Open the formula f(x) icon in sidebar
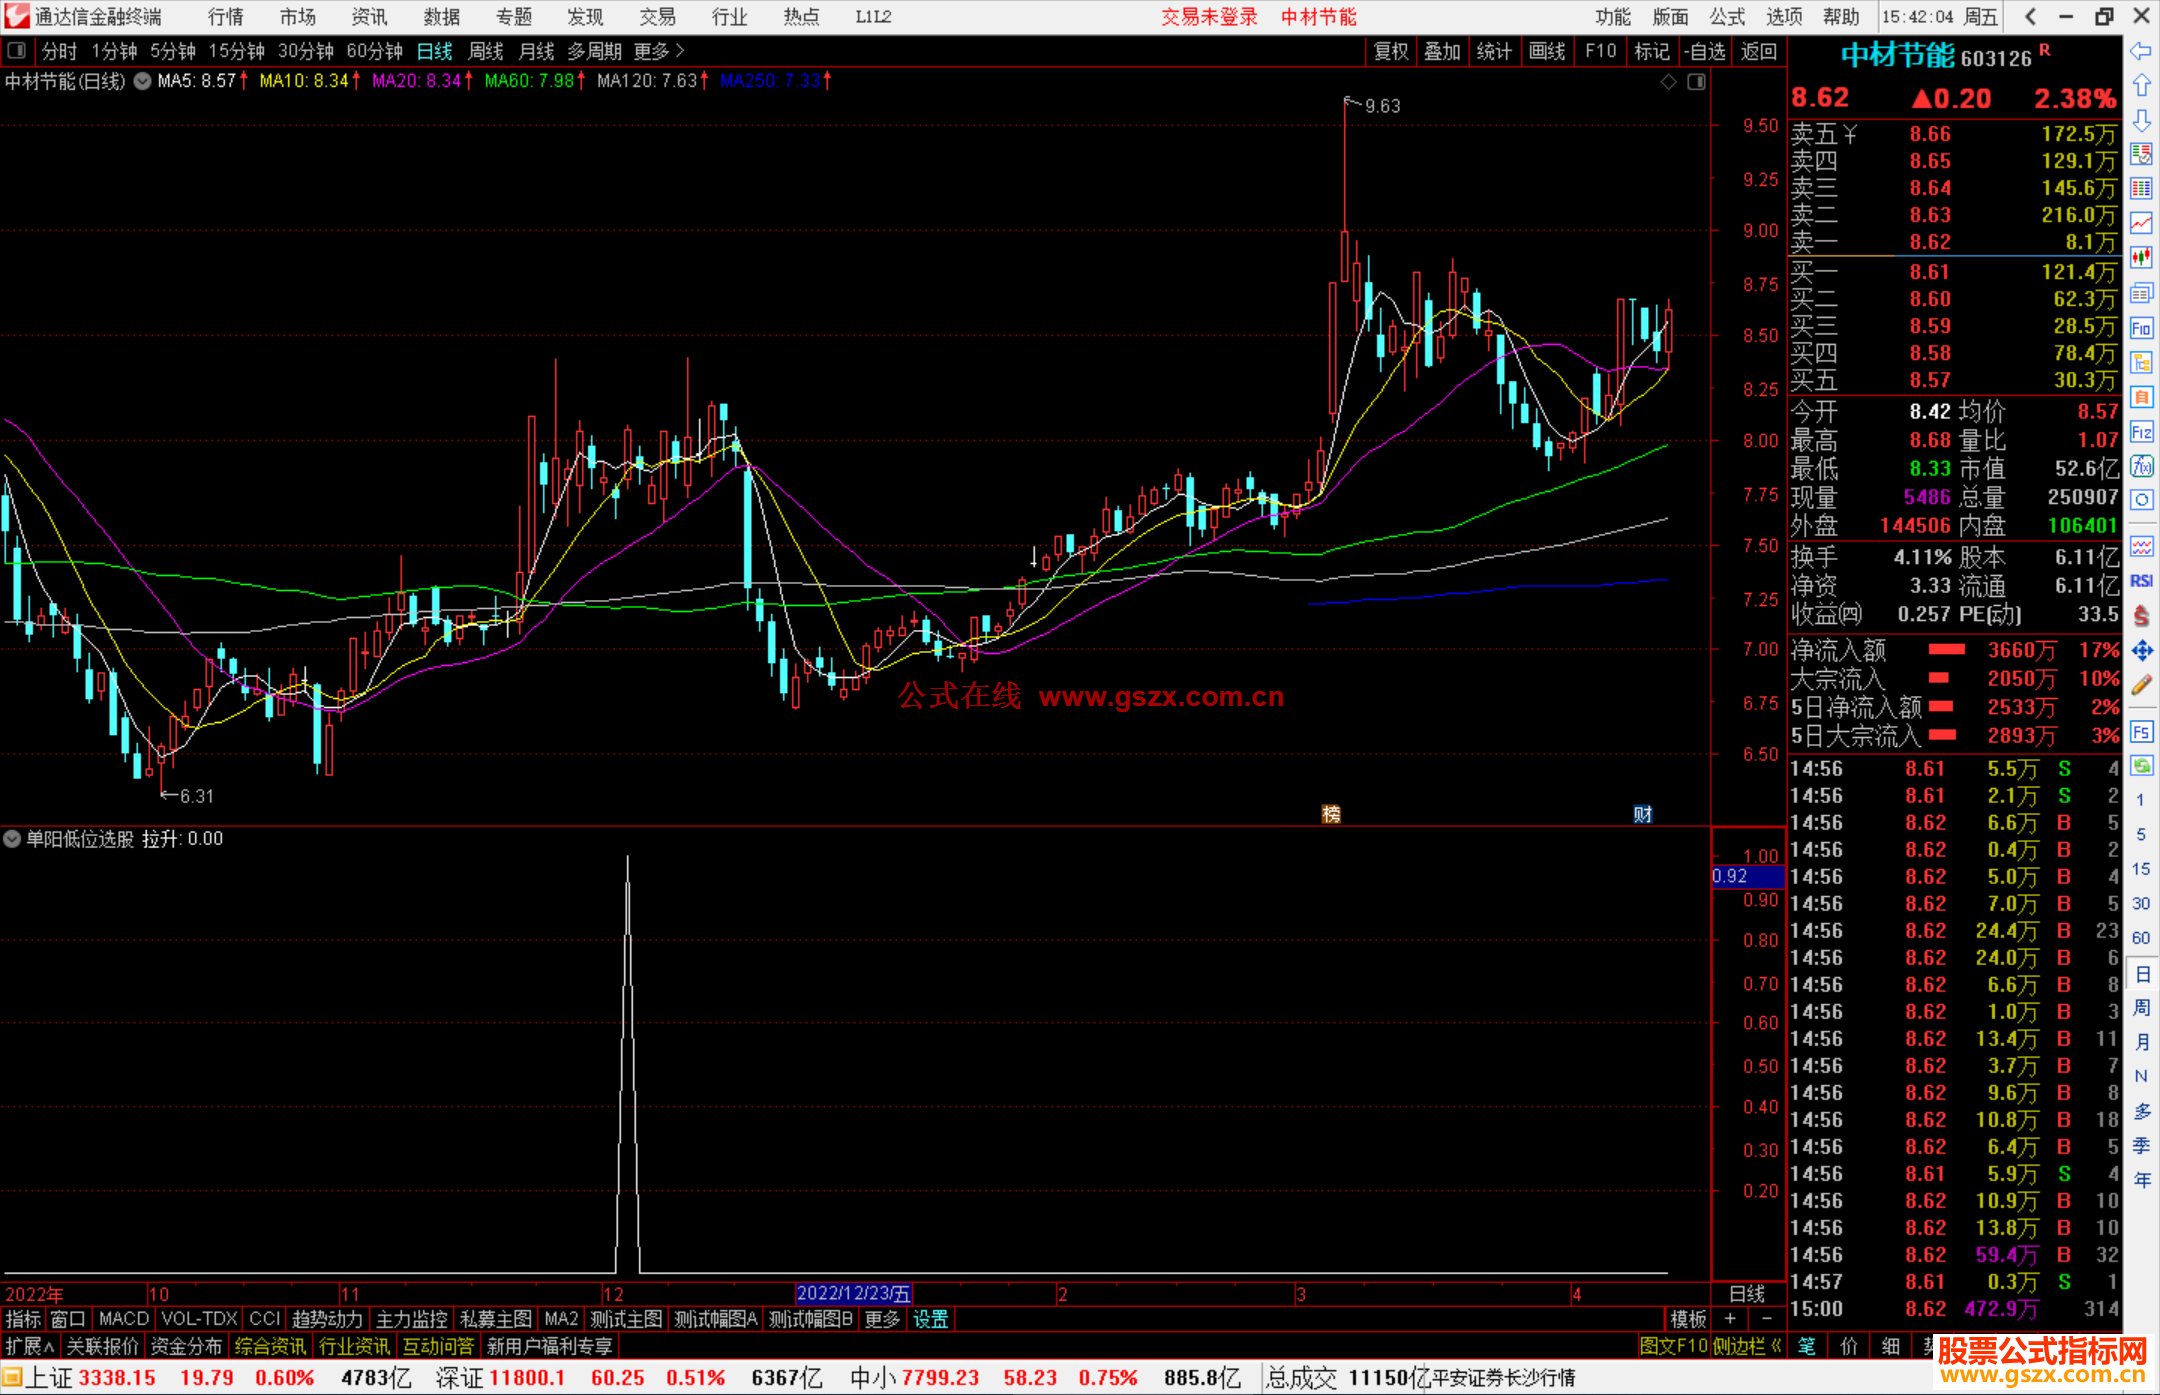Screen dimensions: 2160x1395 tap(2140, 466)
